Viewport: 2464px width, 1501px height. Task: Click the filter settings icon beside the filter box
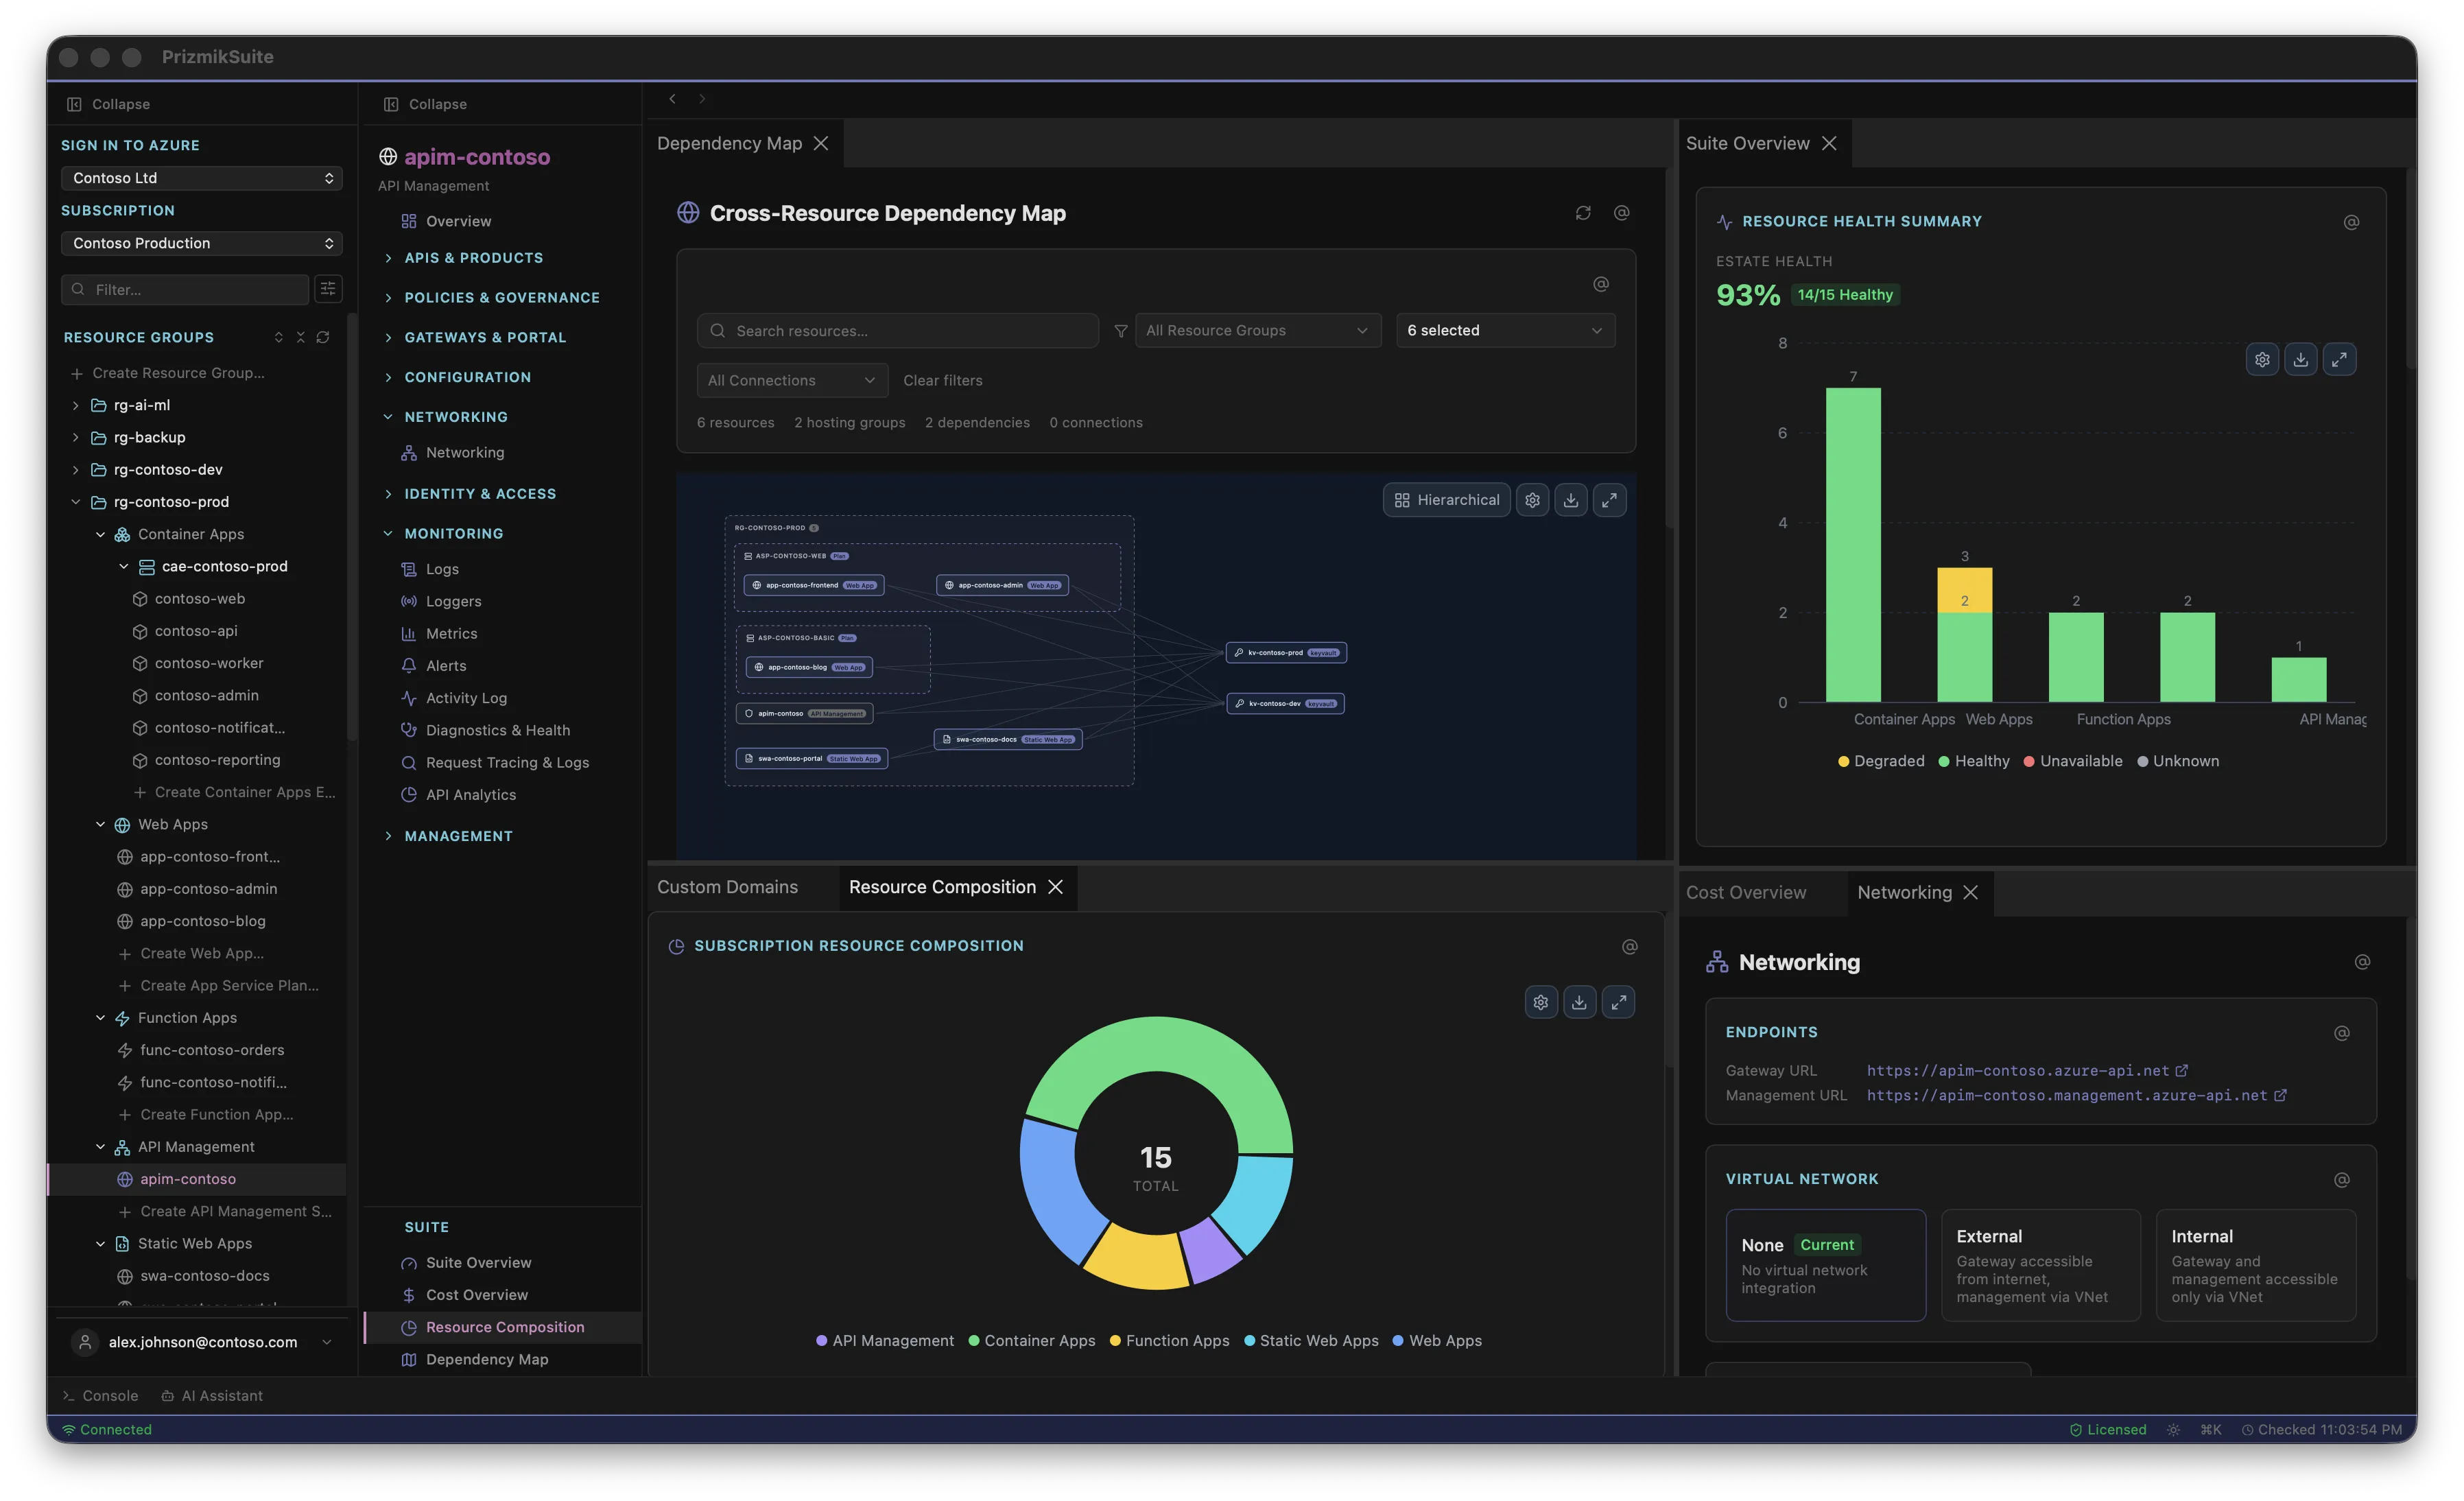point(328,289)
